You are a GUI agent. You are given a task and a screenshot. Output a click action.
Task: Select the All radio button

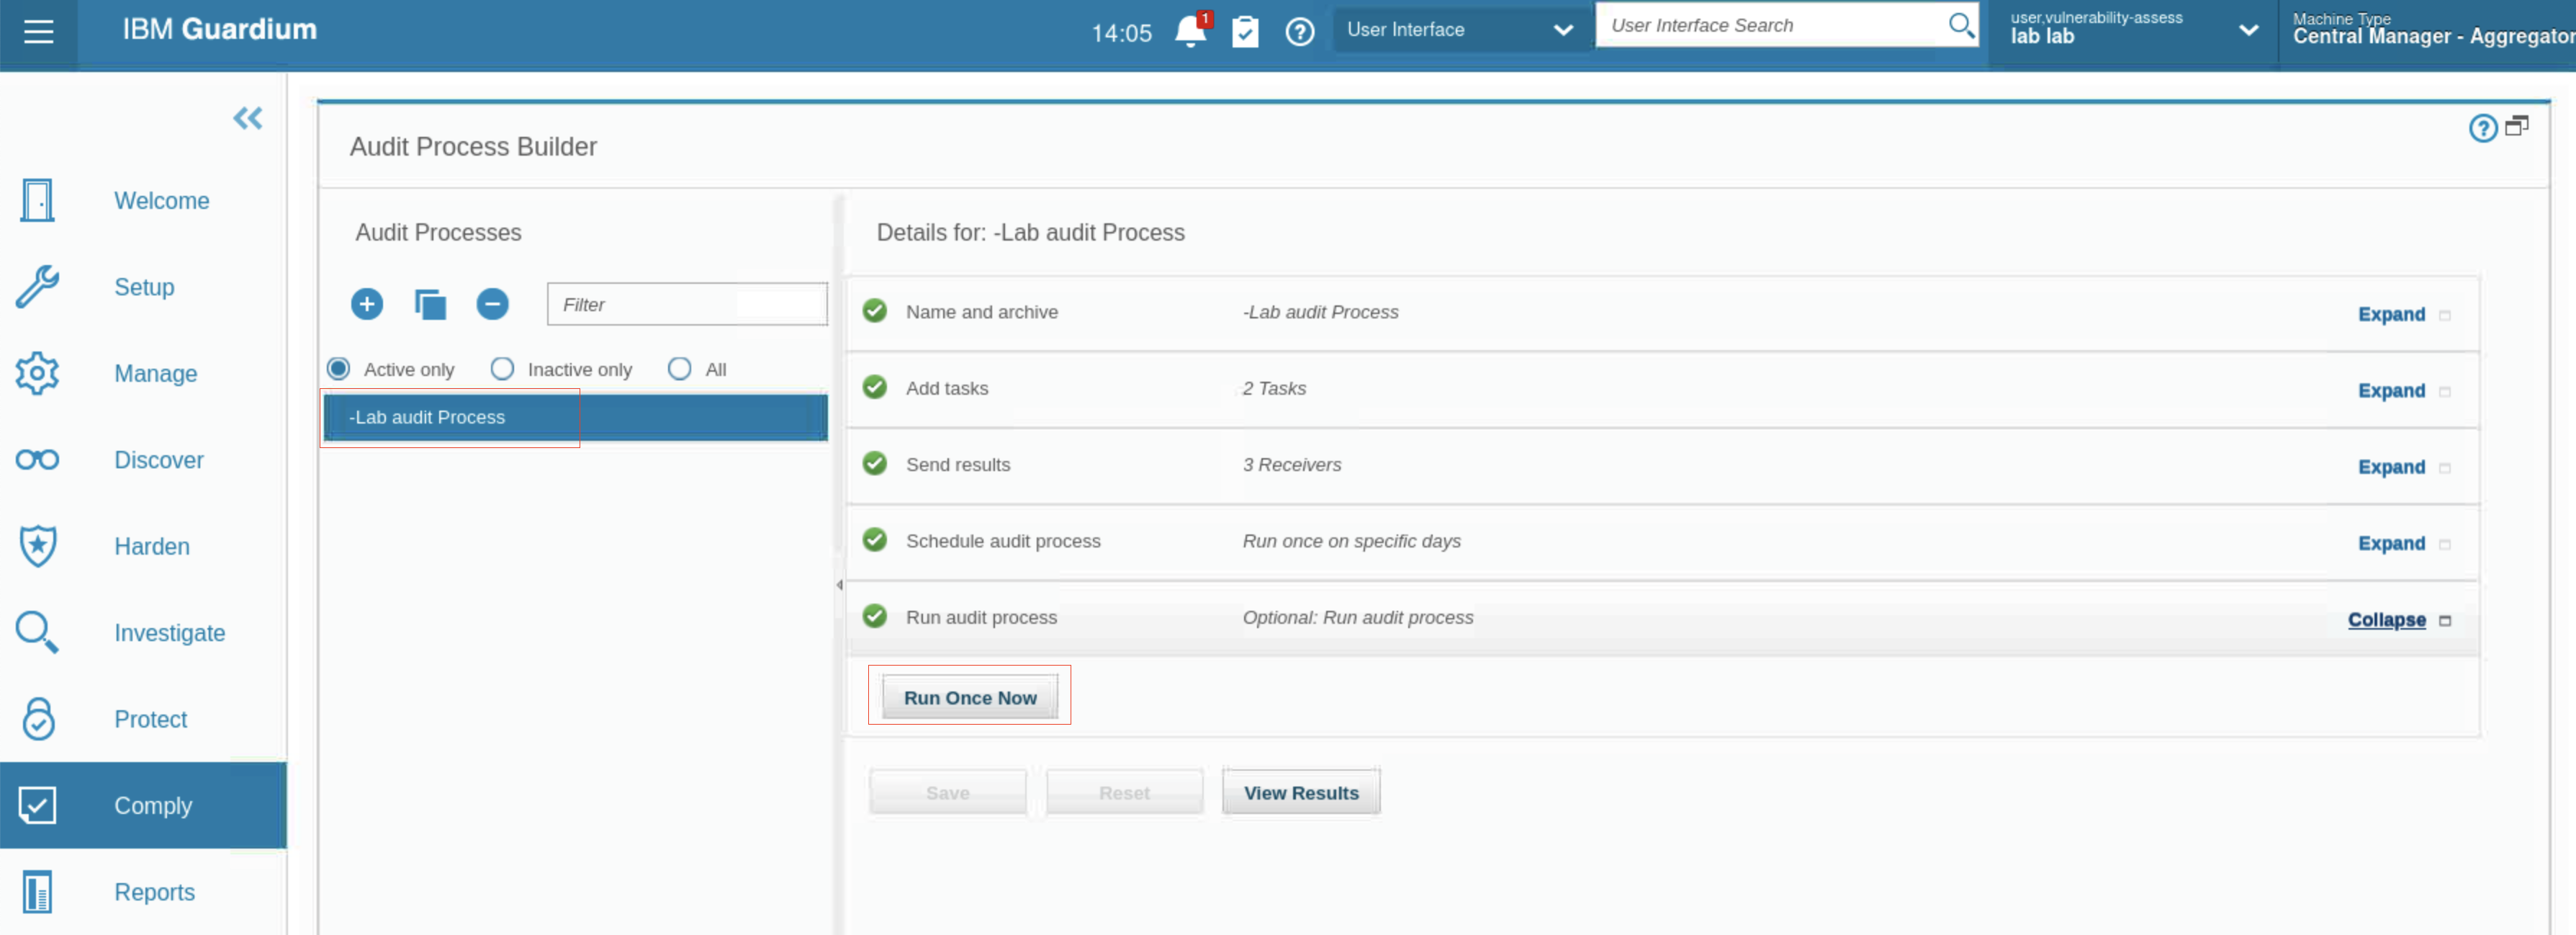point(679,369)
